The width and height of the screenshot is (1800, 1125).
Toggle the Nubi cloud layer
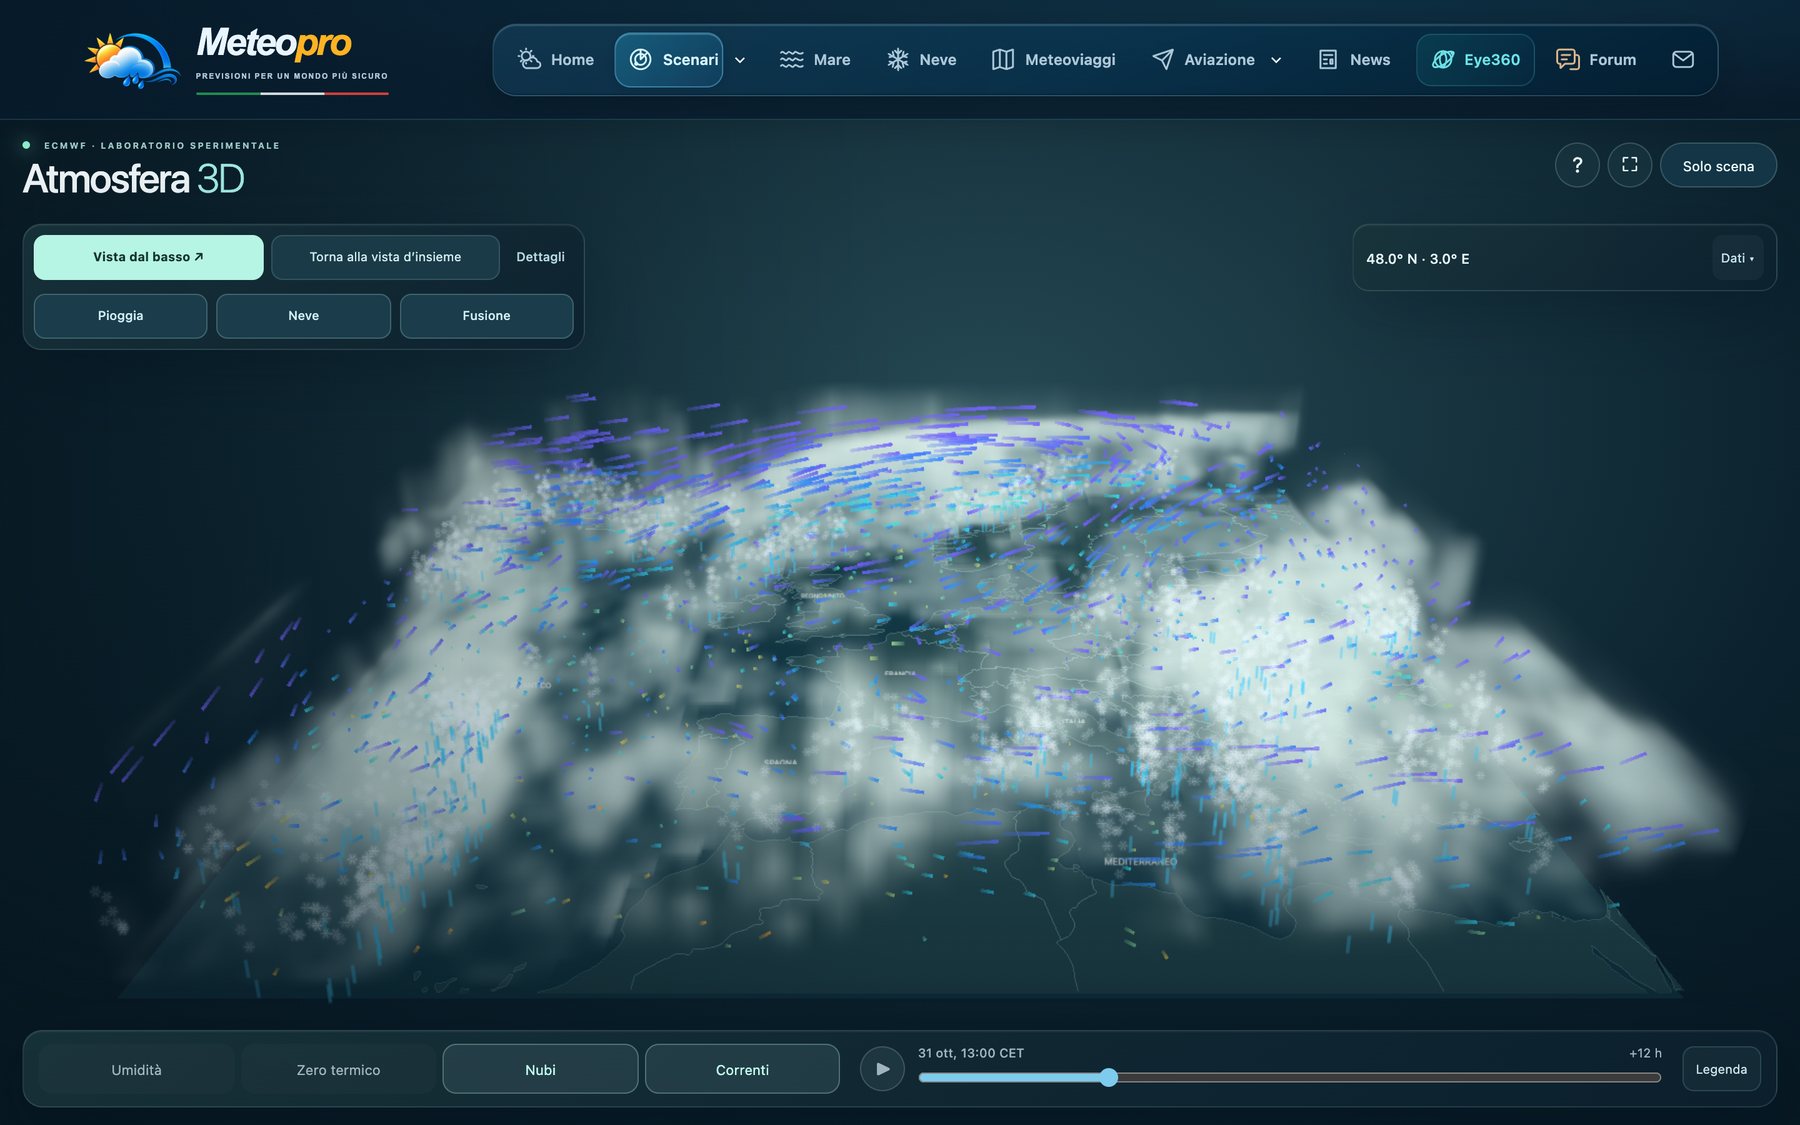tap(541, 1070)
